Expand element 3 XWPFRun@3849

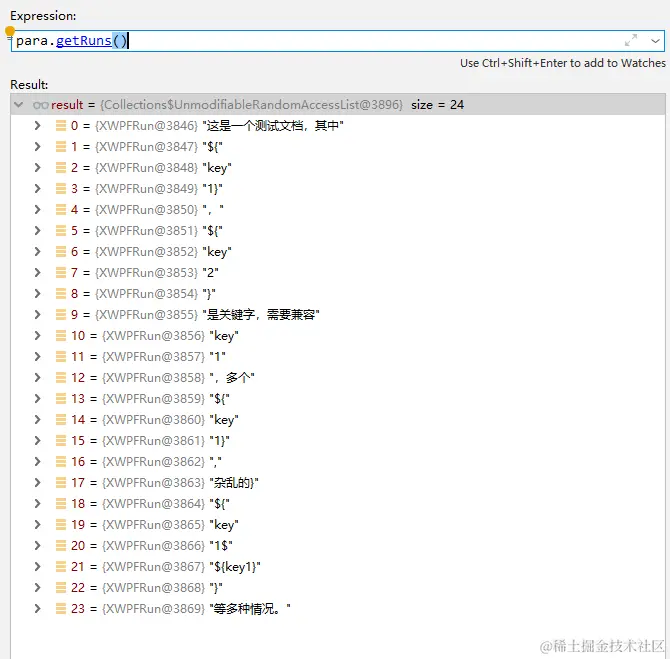[x=38, y=188]
